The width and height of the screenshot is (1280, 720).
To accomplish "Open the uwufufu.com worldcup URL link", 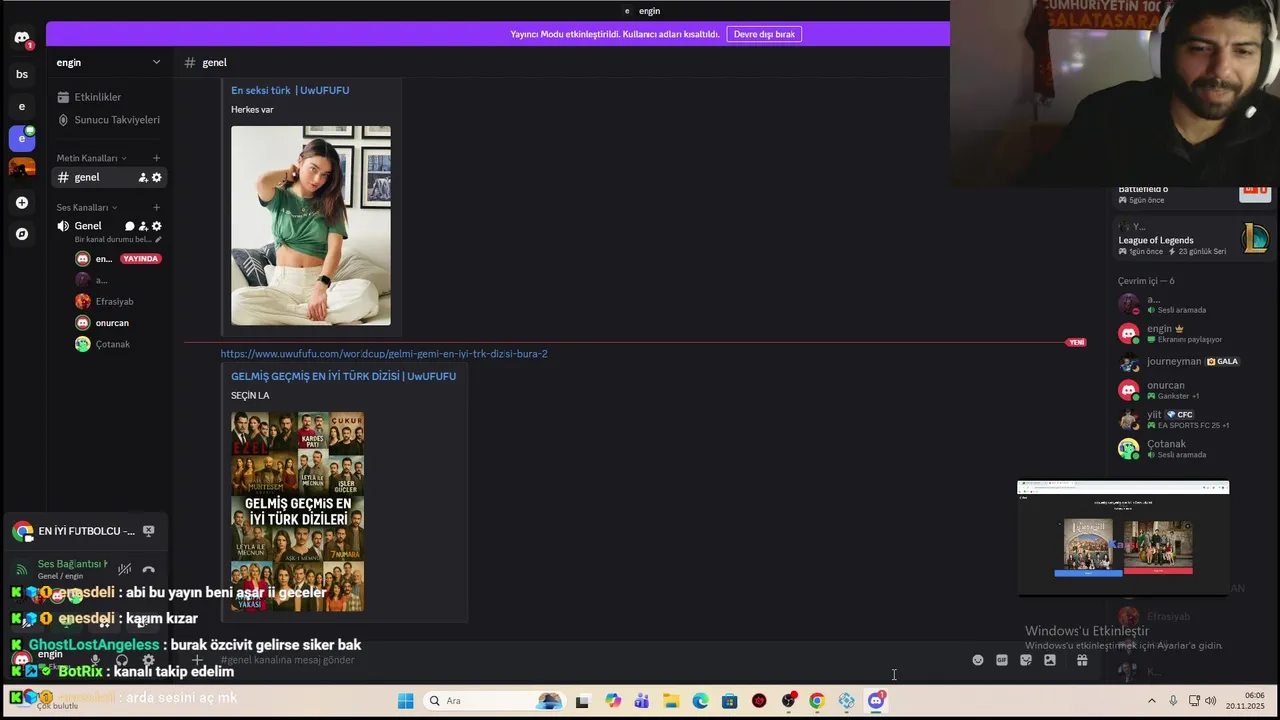I will click(x=384, y=354).
